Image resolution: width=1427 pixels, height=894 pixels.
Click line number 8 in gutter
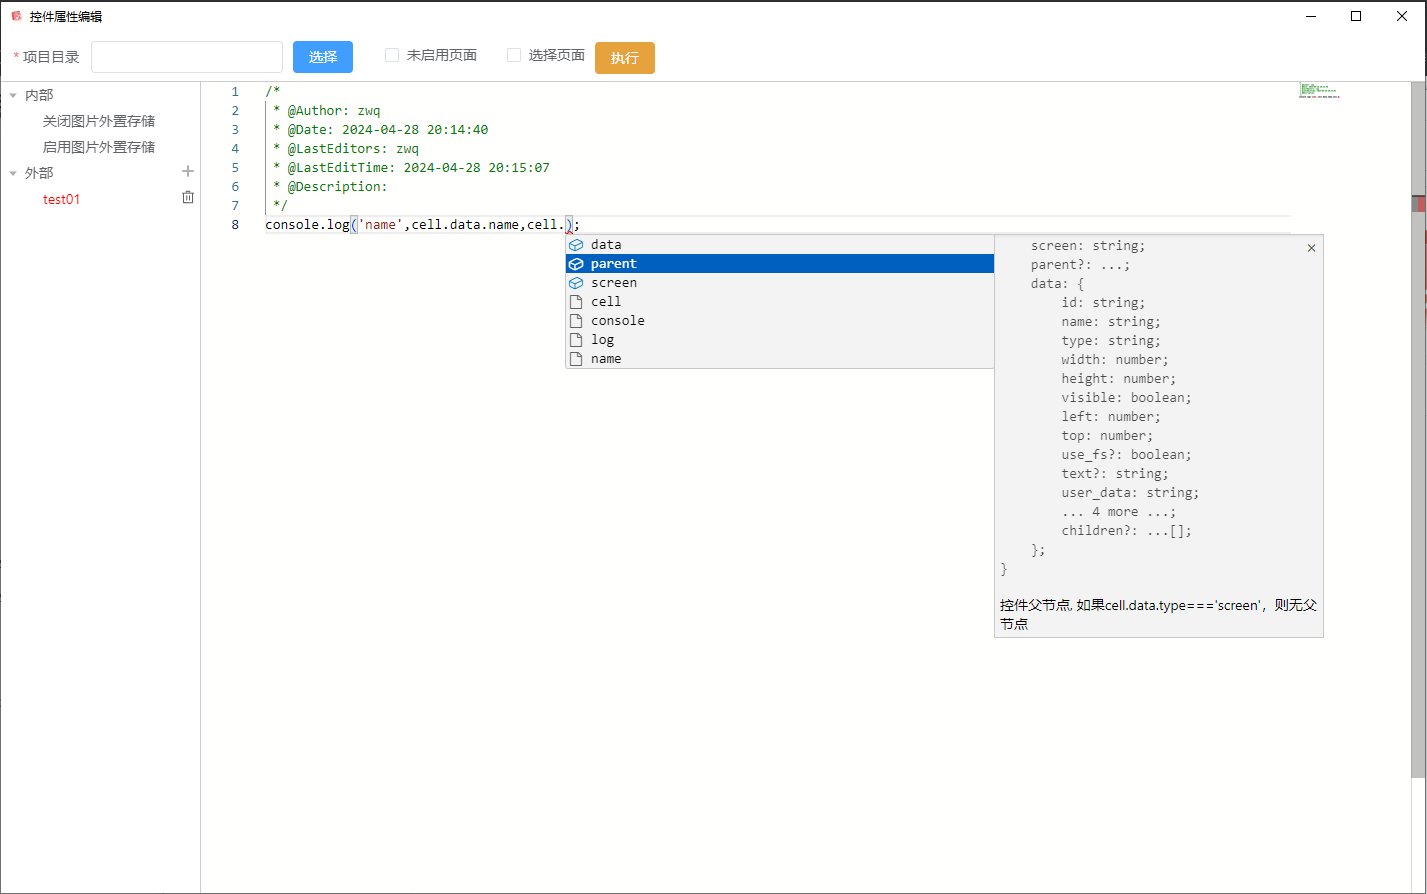pos(235,225)
